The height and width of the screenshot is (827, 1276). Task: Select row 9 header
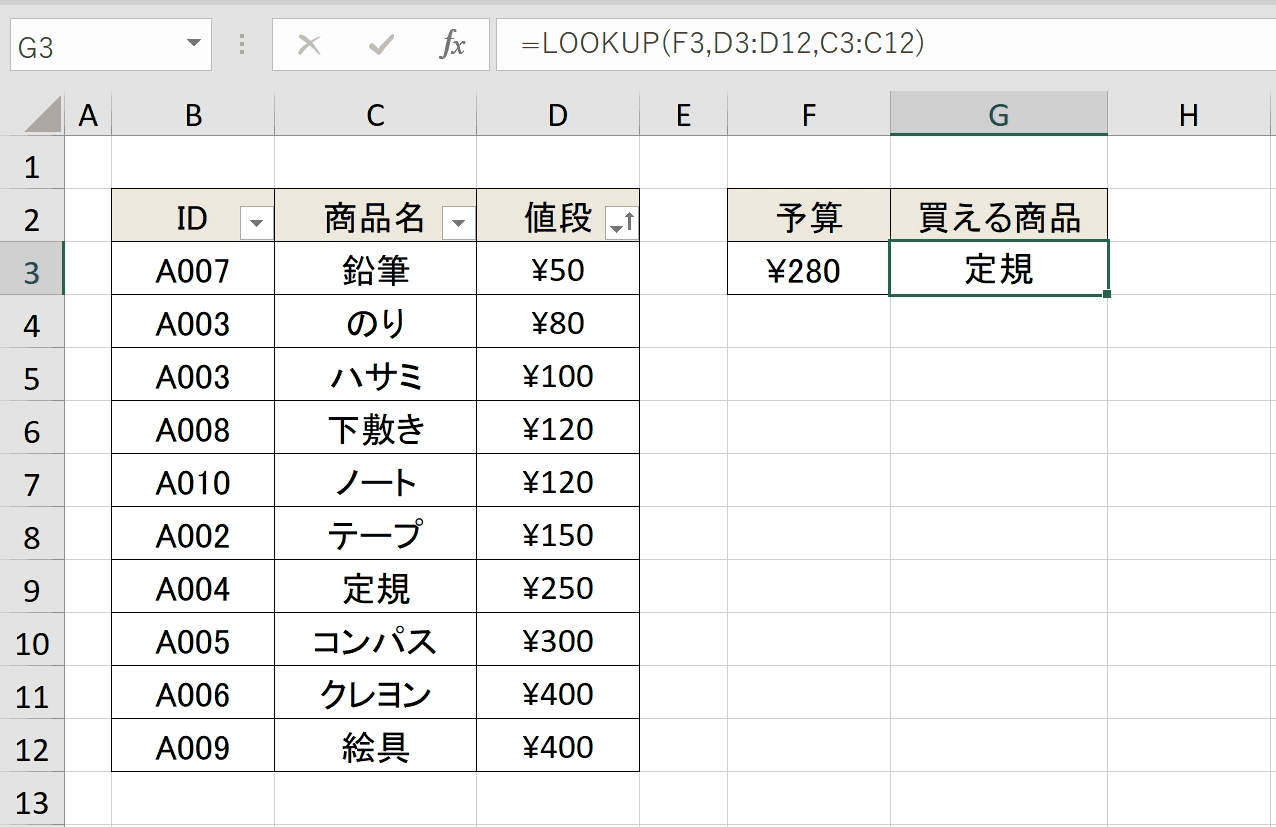coord(32,588)
